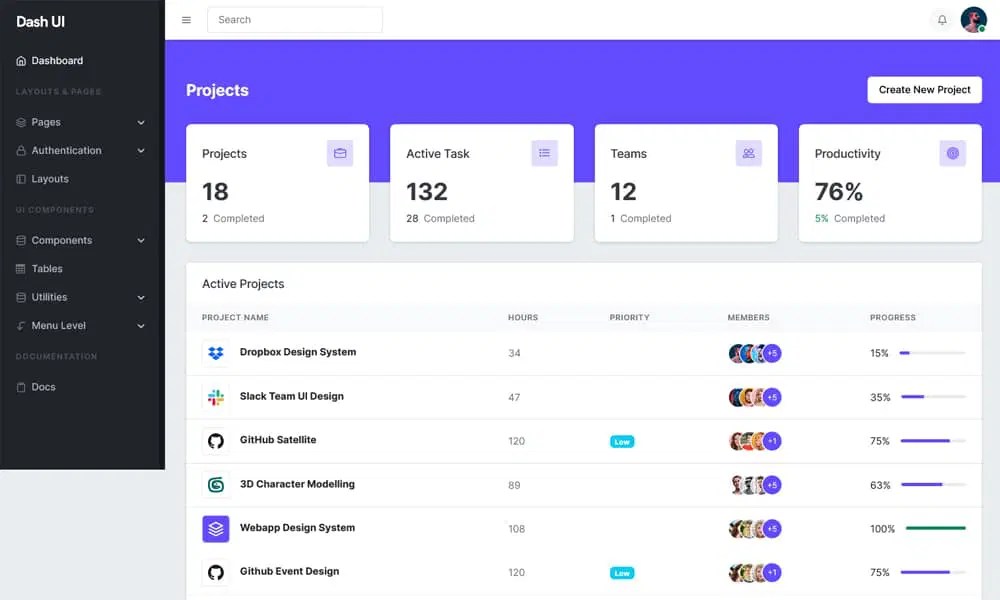Click the 3D Character Modelling project icon

(214, 484)
